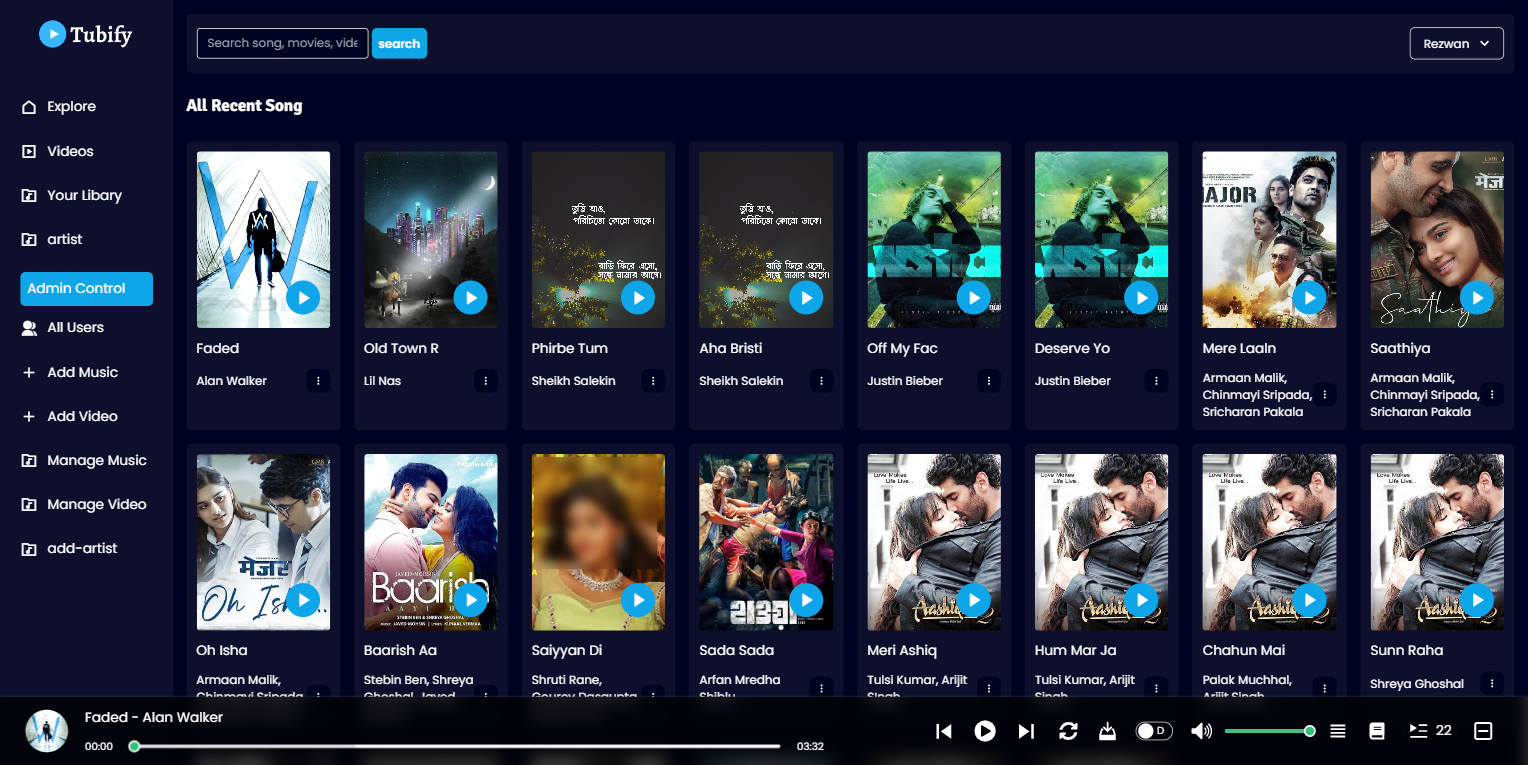Play the current track in the player bar
Image resolution: width=1528 pixels, height=765 pixels.
tap(985, 731)
